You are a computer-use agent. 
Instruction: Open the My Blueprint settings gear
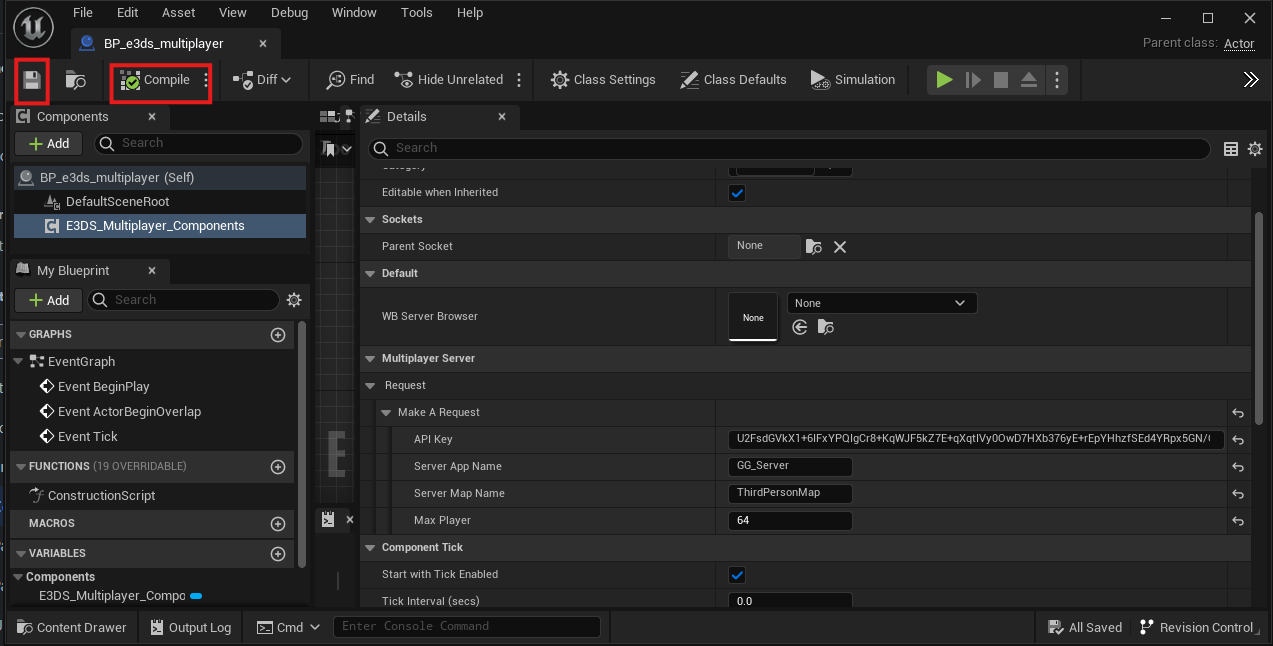coord(294,300)
